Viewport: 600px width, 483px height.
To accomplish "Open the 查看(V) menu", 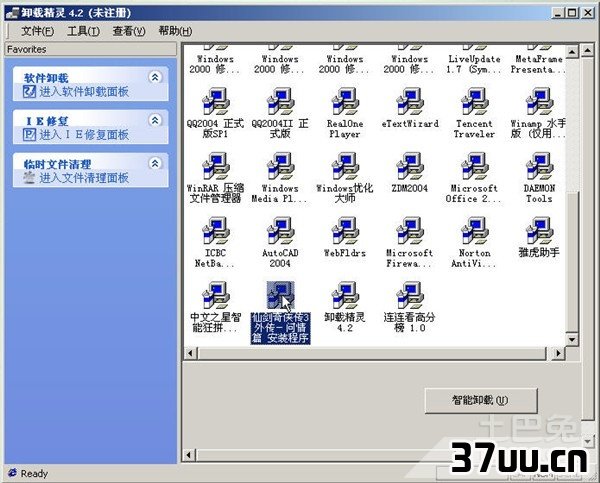I will click(x=129, y=31).
